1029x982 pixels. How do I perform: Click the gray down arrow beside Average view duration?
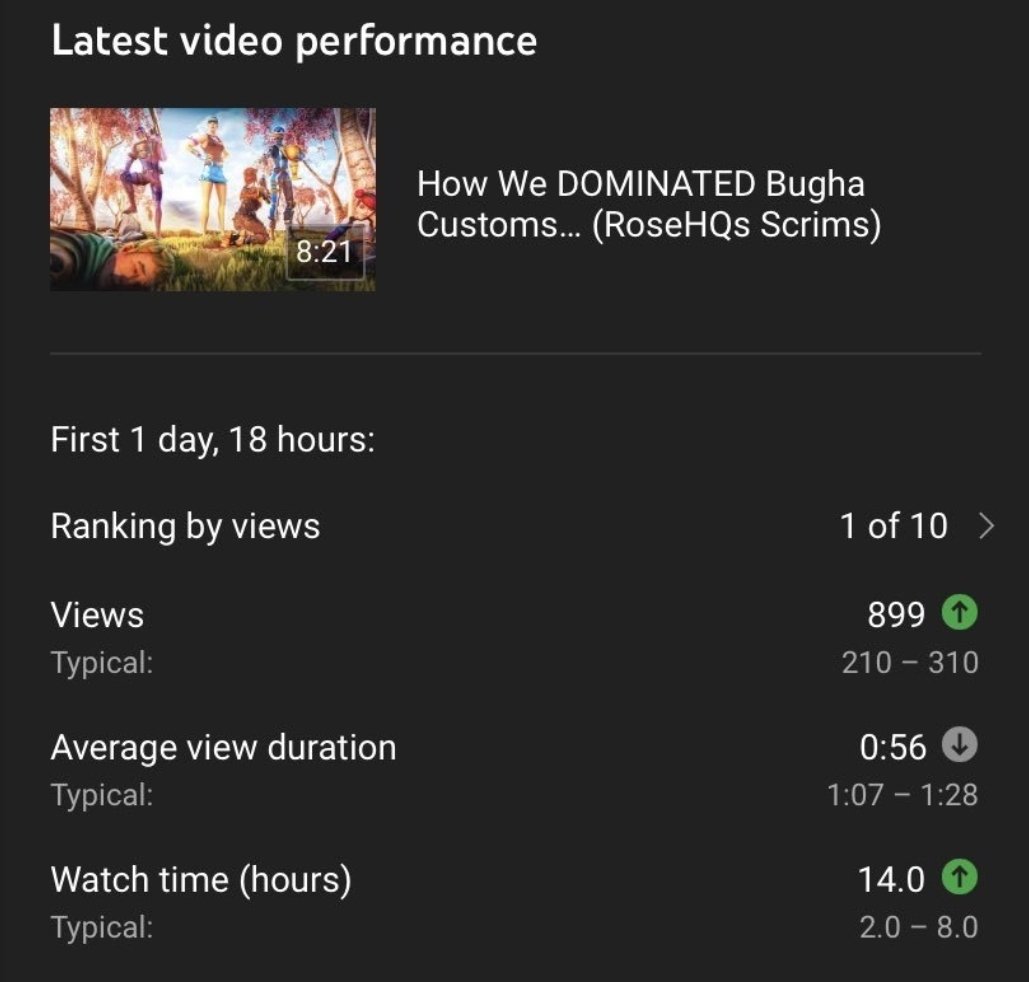(x=959, y=745)
